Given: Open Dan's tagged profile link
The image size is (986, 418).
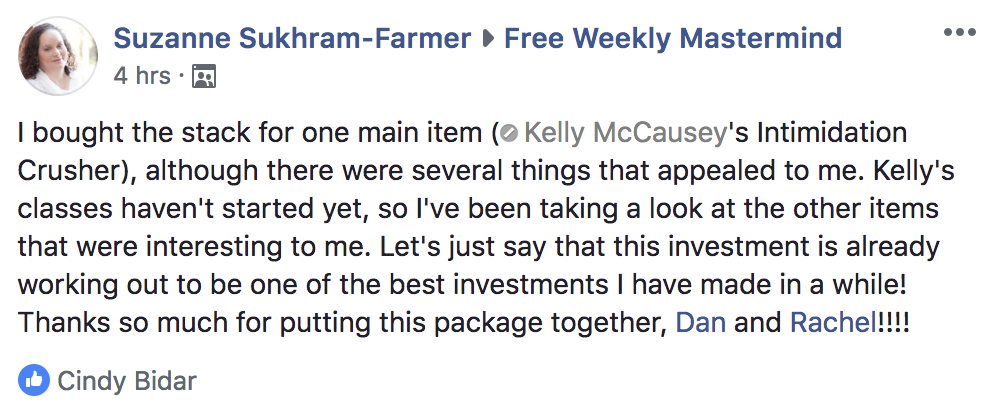Looking at the screenshot, I should tap(701, 323).
